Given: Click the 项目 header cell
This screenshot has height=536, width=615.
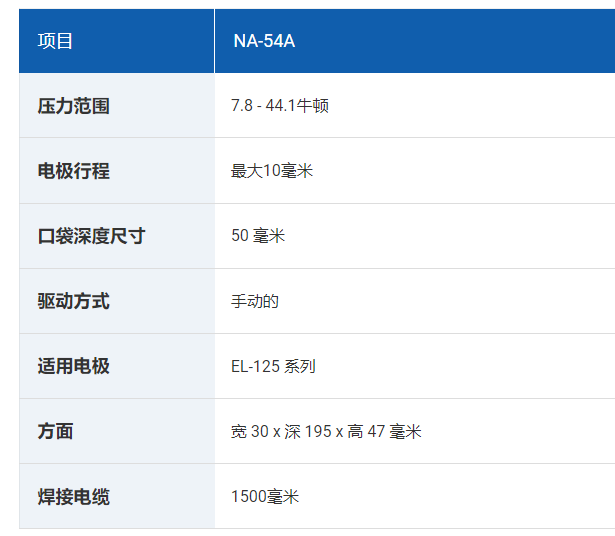Looking at the screenshot, I should [x=116, y=41].
